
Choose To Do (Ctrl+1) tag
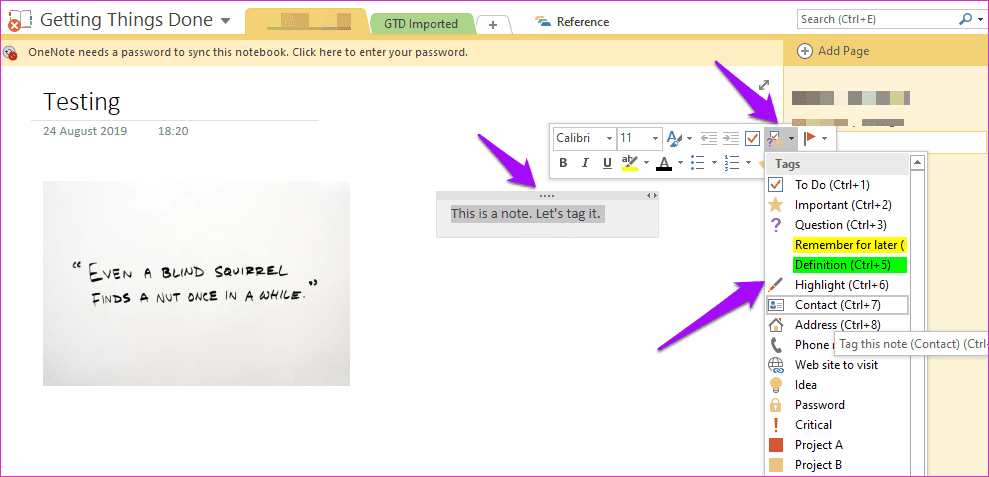click(837, 185)
